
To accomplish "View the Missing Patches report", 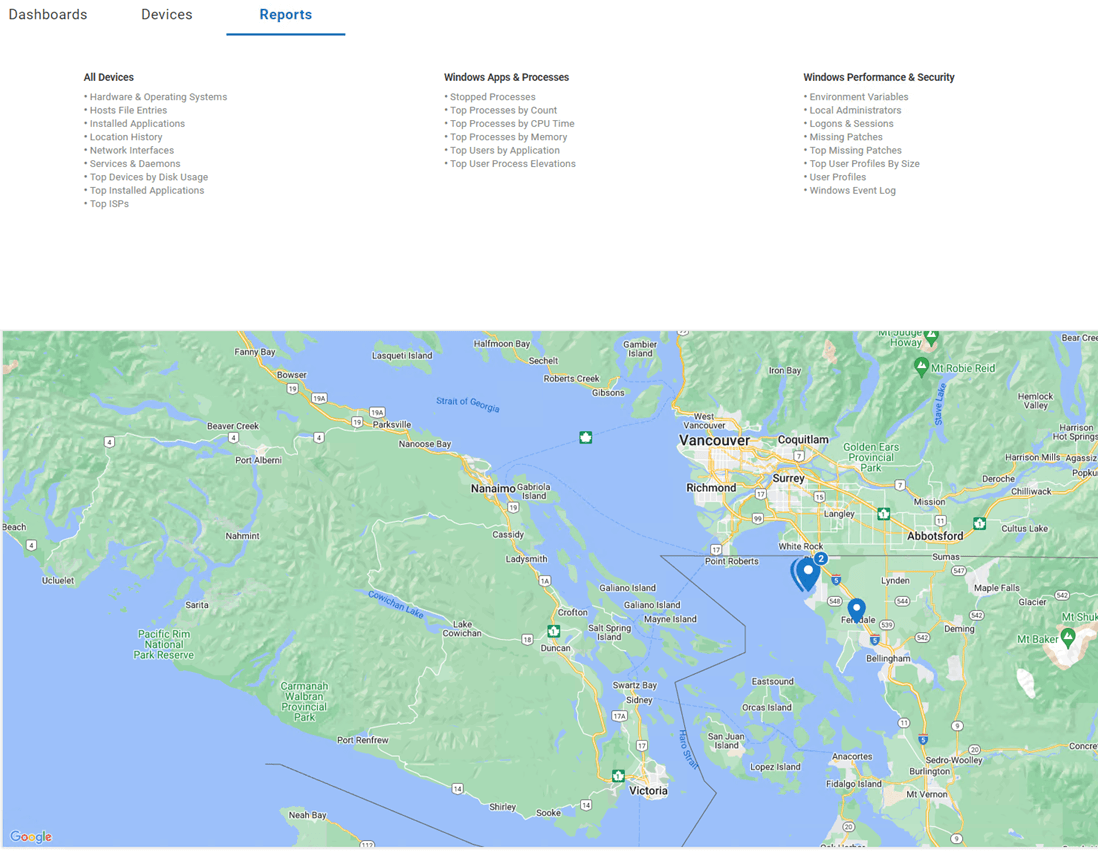I will click(845, 137).
